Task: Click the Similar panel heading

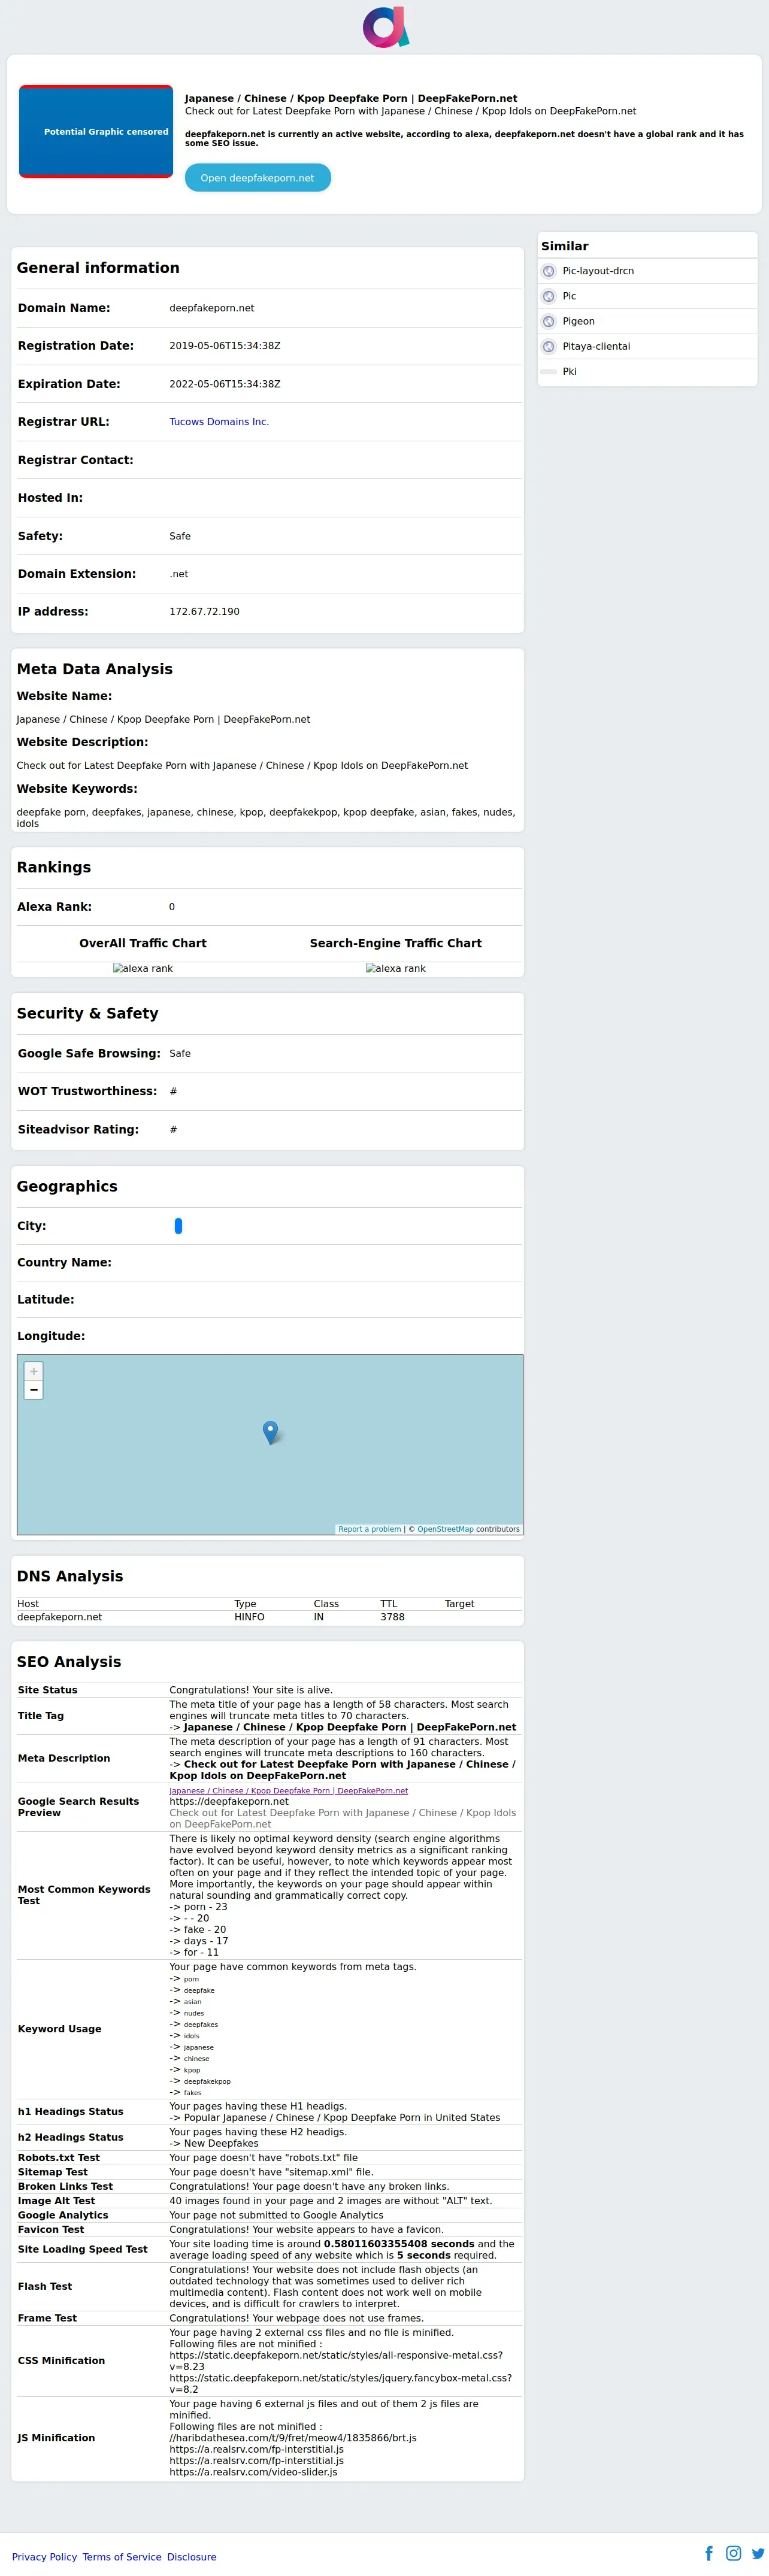Action: [565, 246]
